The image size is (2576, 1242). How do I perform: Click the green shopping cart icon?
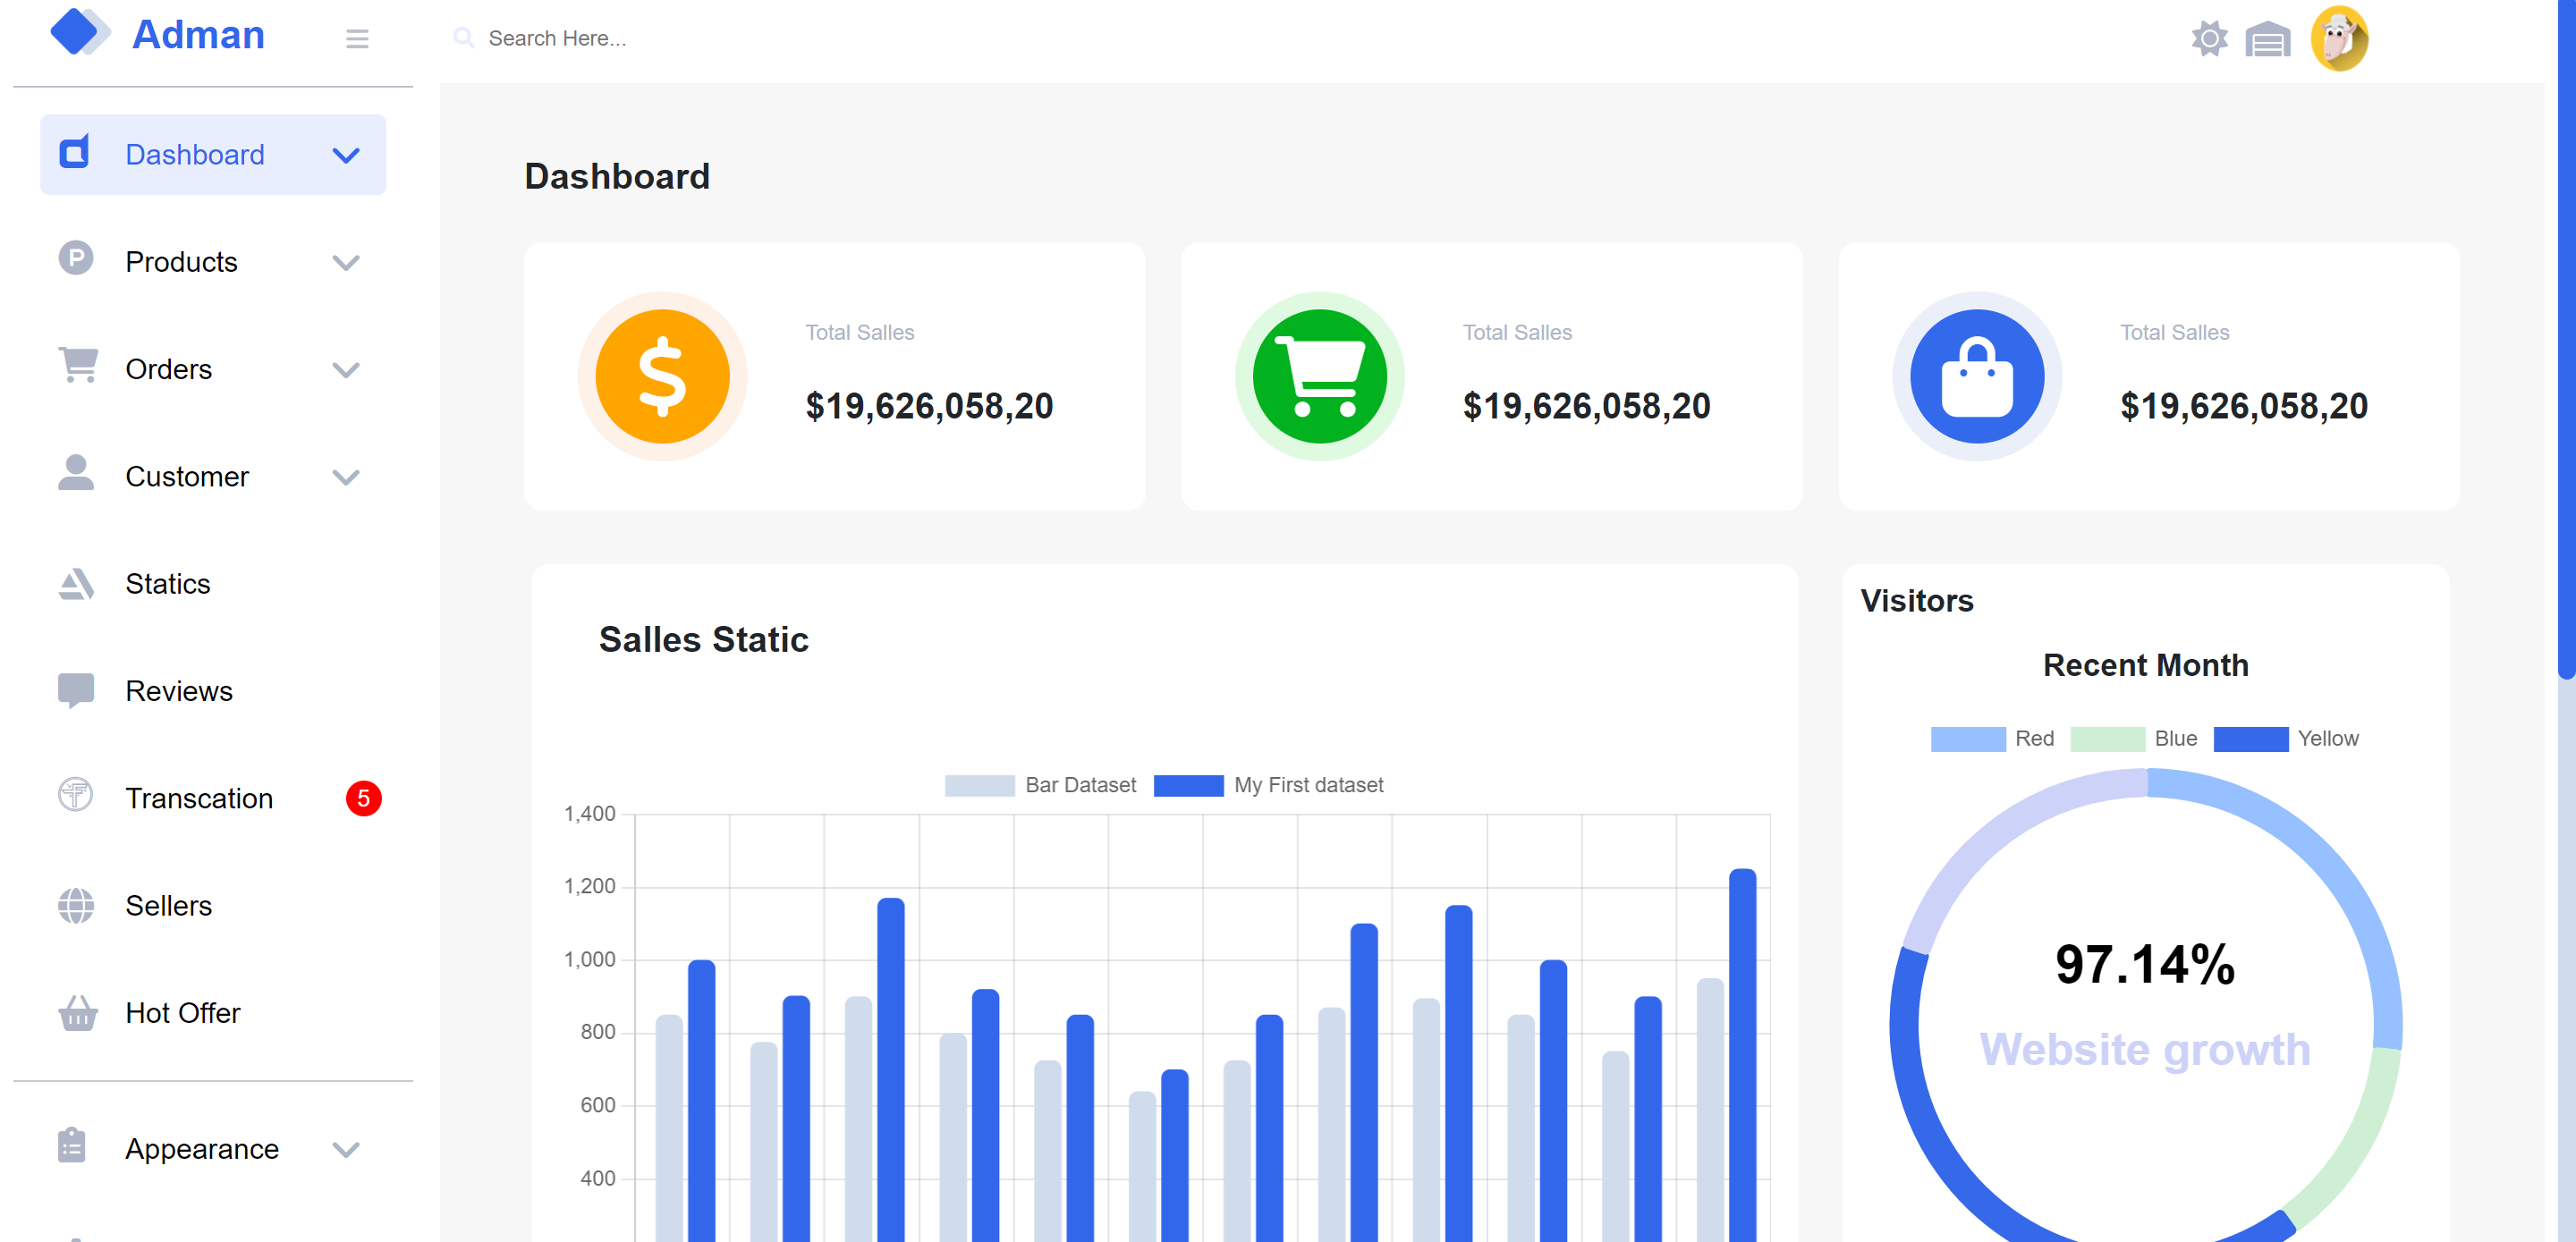click(1319, 376)
